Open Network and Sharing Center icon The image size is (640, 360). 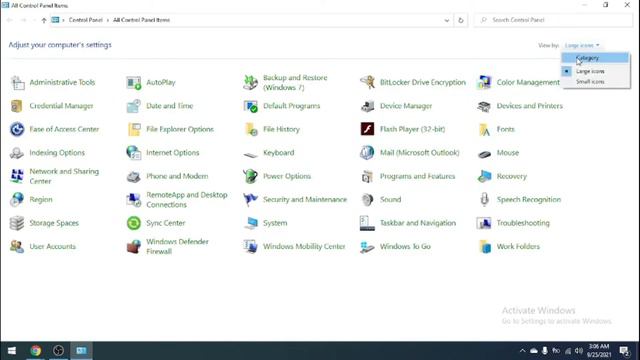coord(17,176)
